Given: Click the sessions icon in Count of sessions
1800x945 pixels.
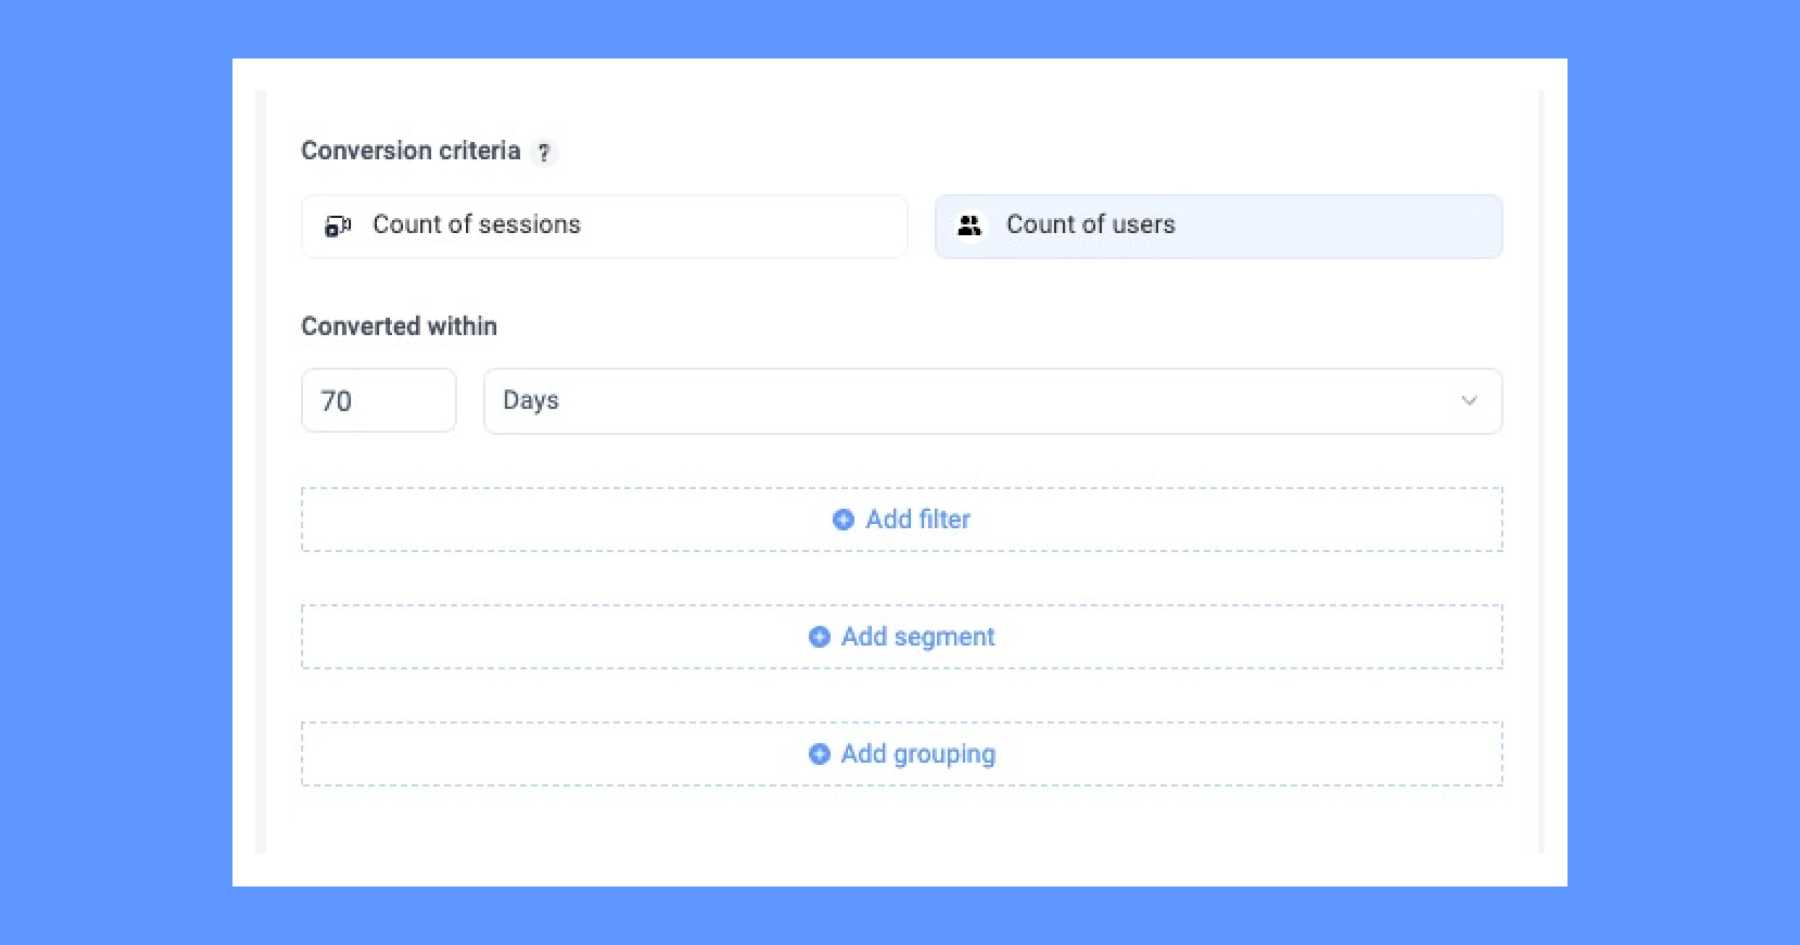Looking at the screenshot, I should tap(339, 226).
